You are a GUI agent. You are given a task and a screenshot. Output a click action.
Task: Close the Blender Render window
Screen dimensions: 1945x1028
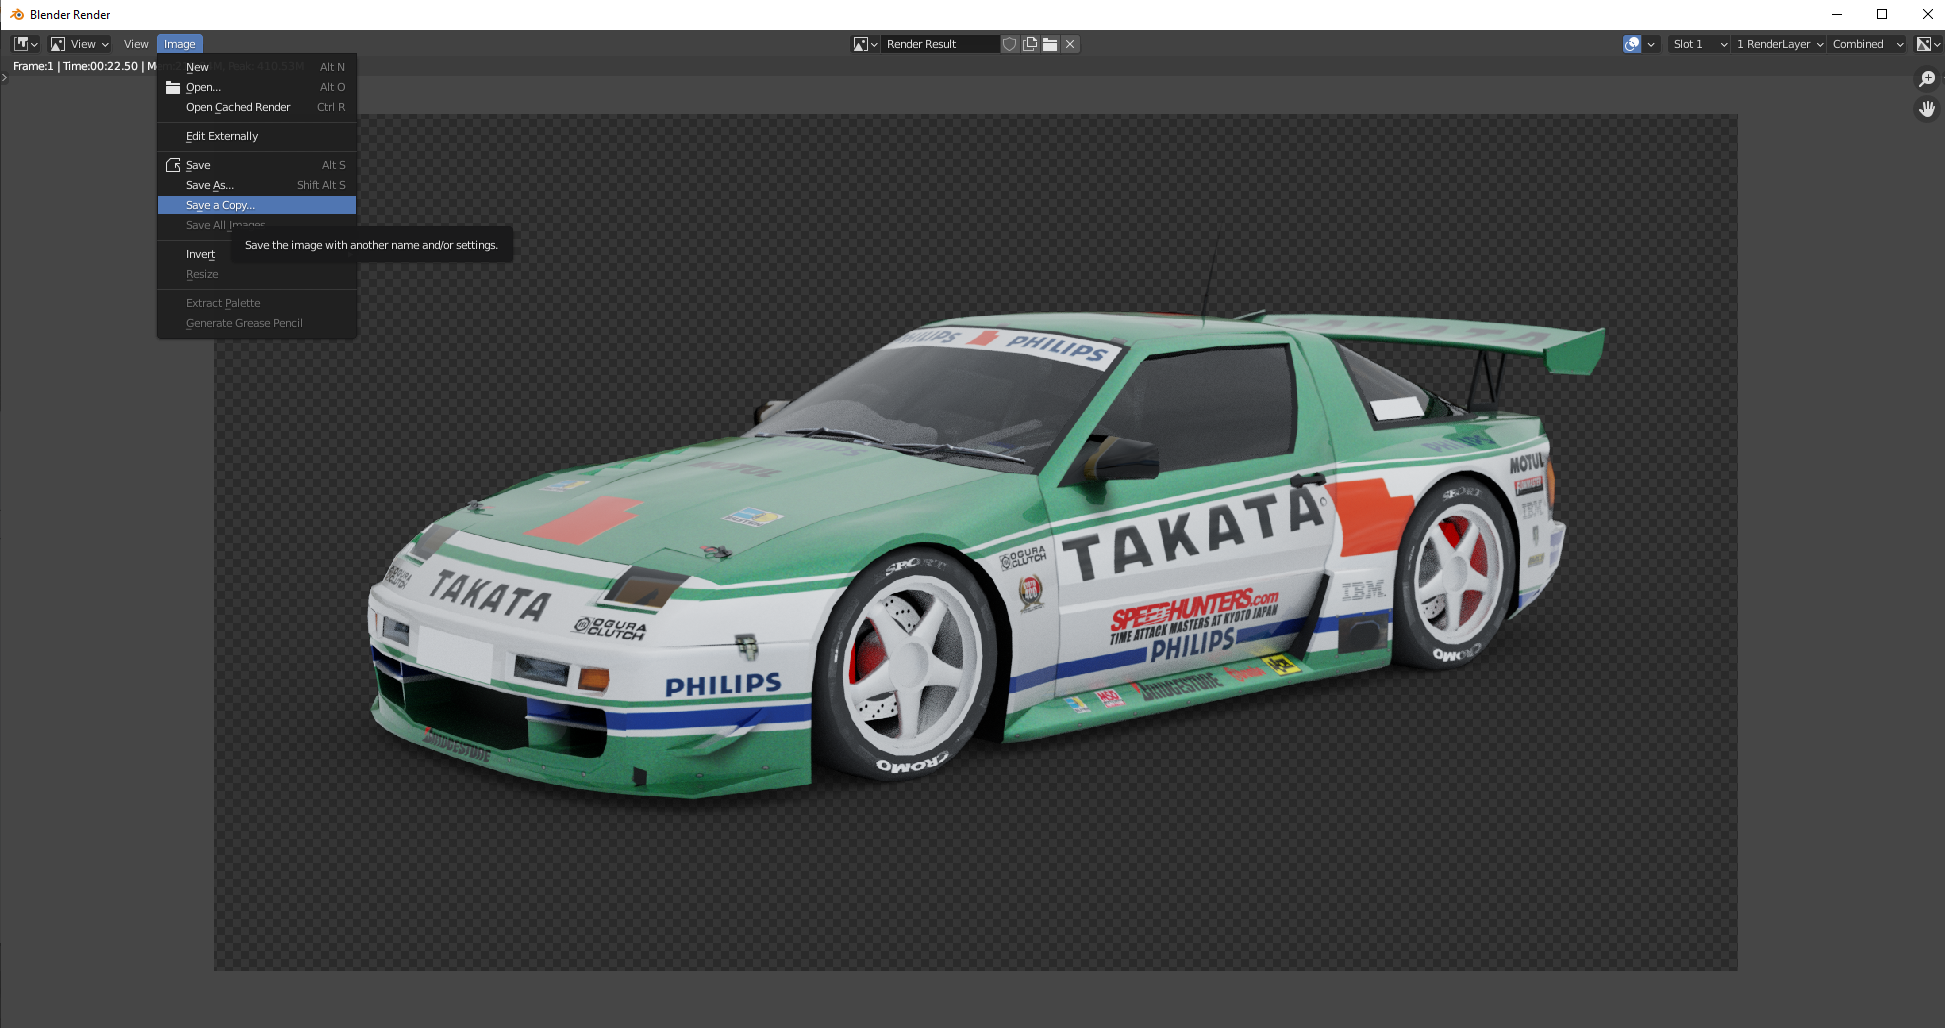[1927, 14]
